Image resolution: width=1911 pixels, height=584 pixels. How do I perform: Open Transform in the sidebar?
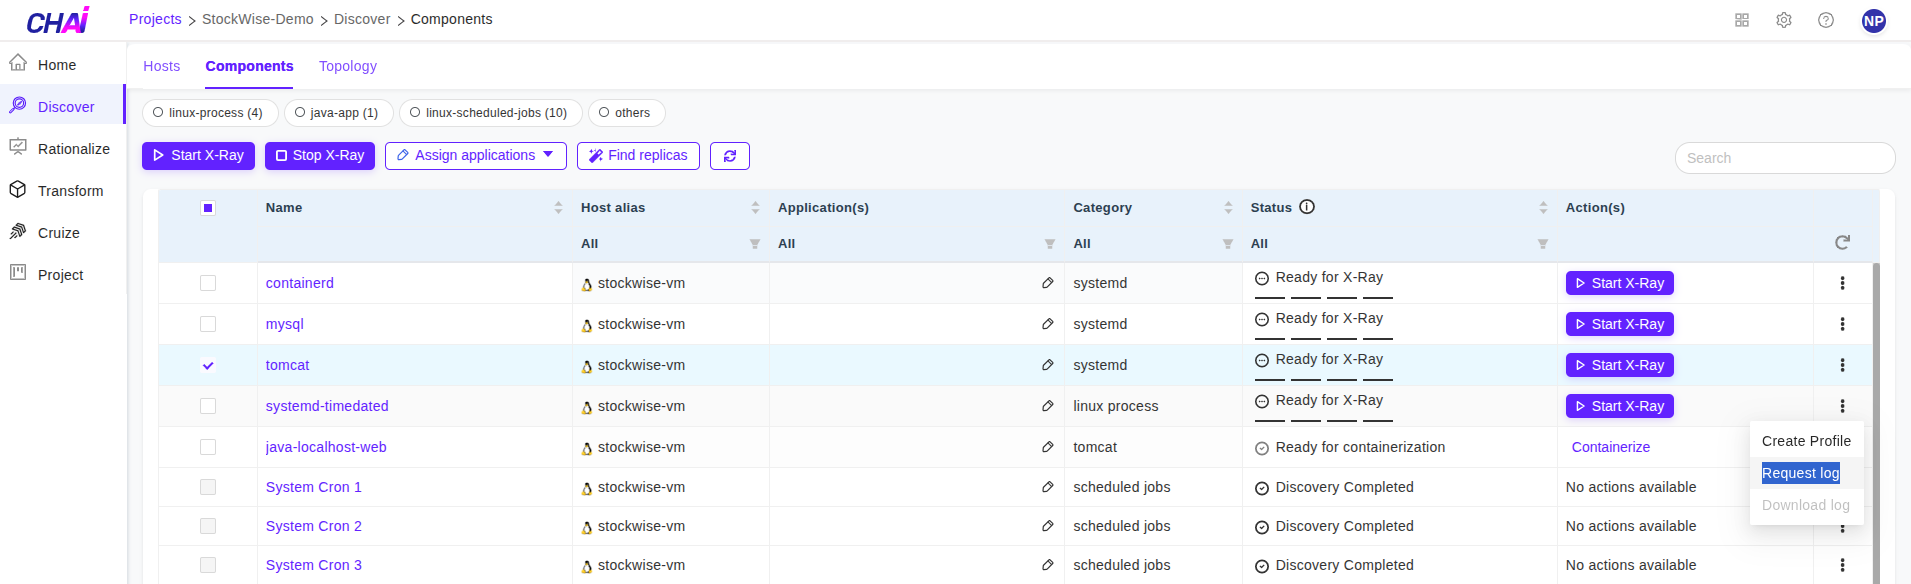(x=62, y=191)
